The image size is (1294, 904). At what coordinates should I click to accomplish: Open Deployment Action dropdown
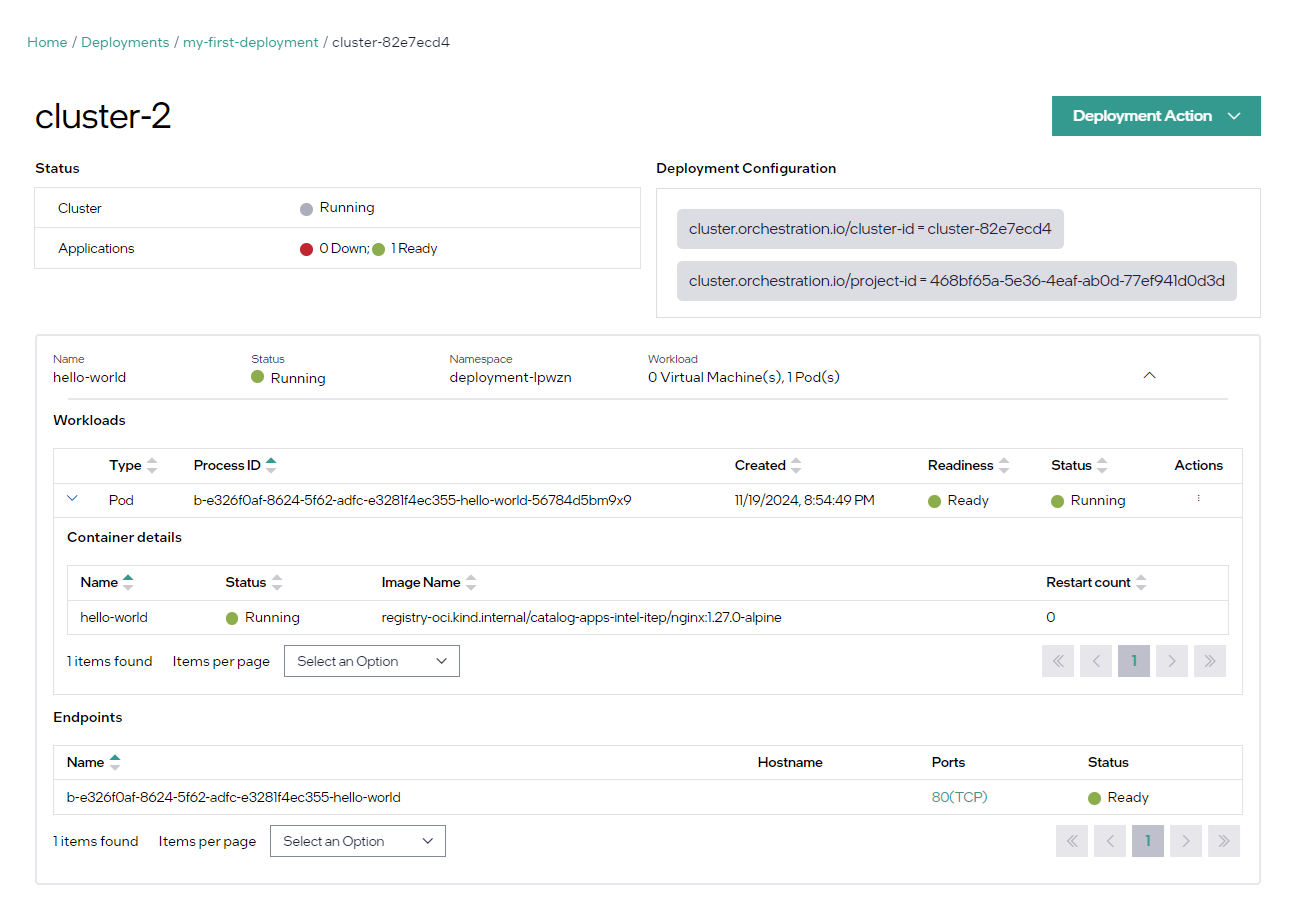tap(1156, 116)
